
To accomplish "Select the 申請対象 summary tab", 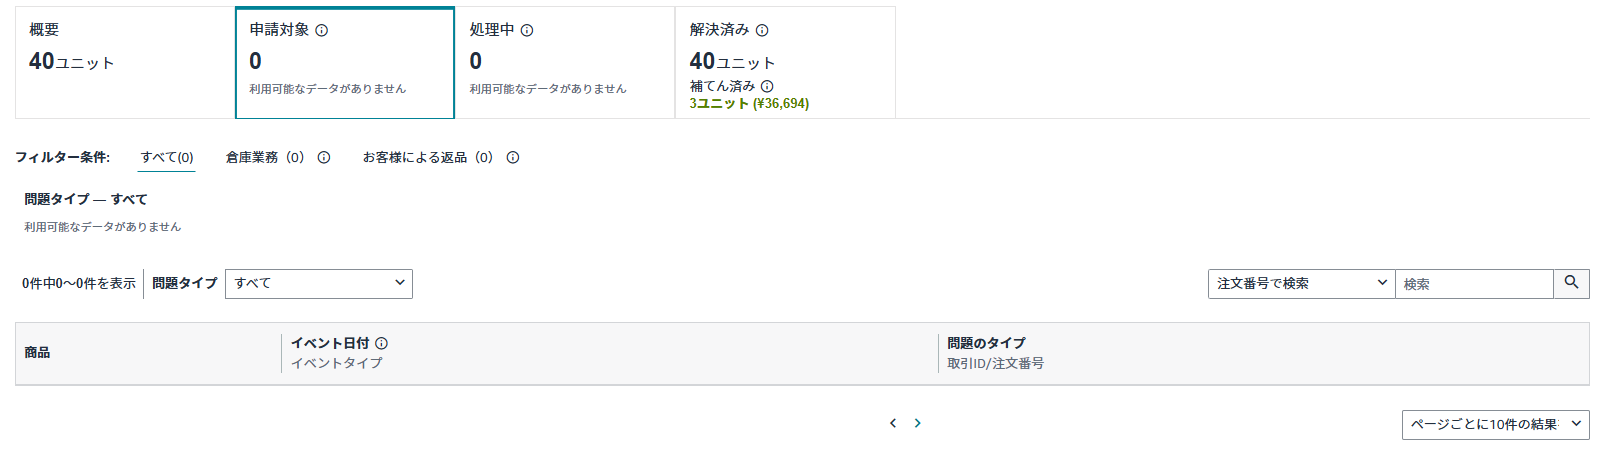I will coord(345,62).
